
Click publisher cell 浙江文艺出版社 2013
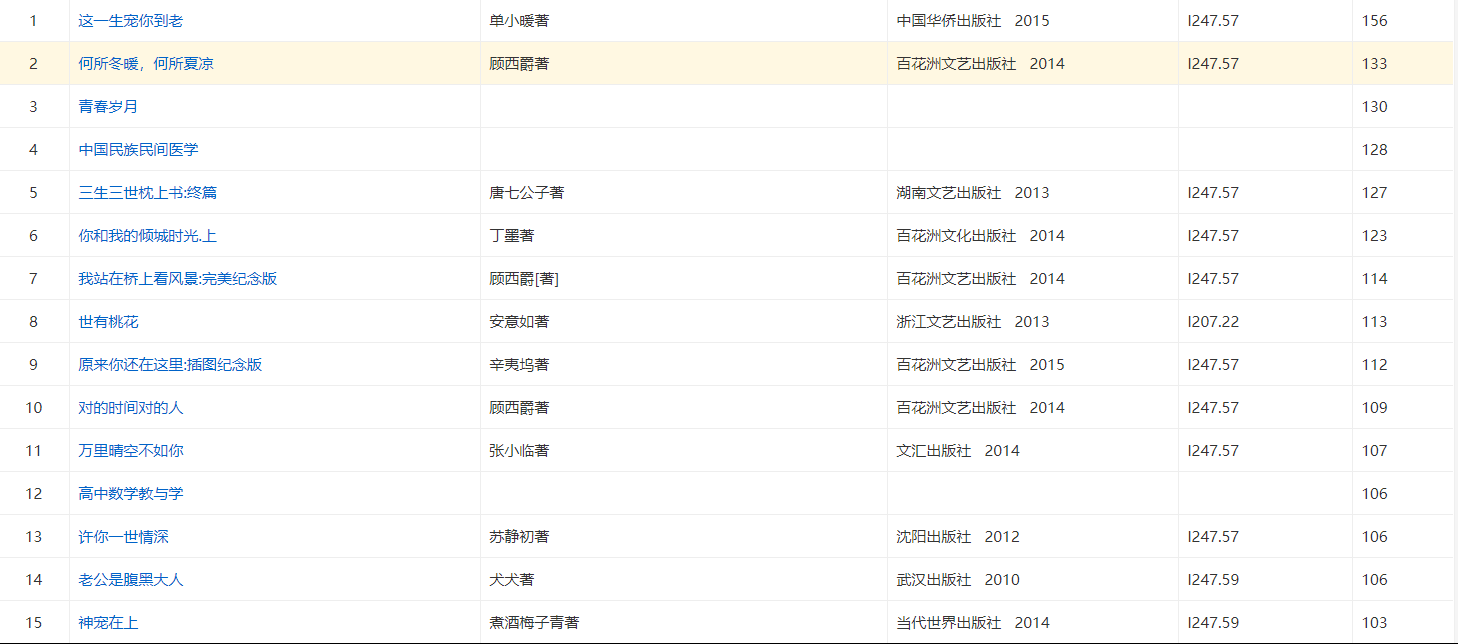click(x=973, y=321)
